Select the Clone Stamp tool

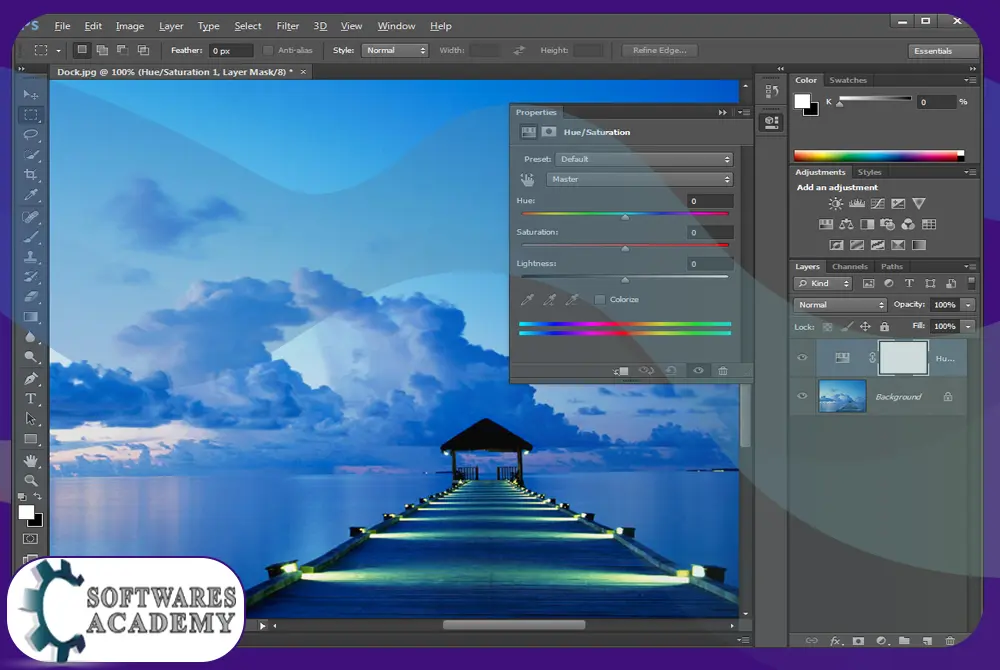pos(30,257)
